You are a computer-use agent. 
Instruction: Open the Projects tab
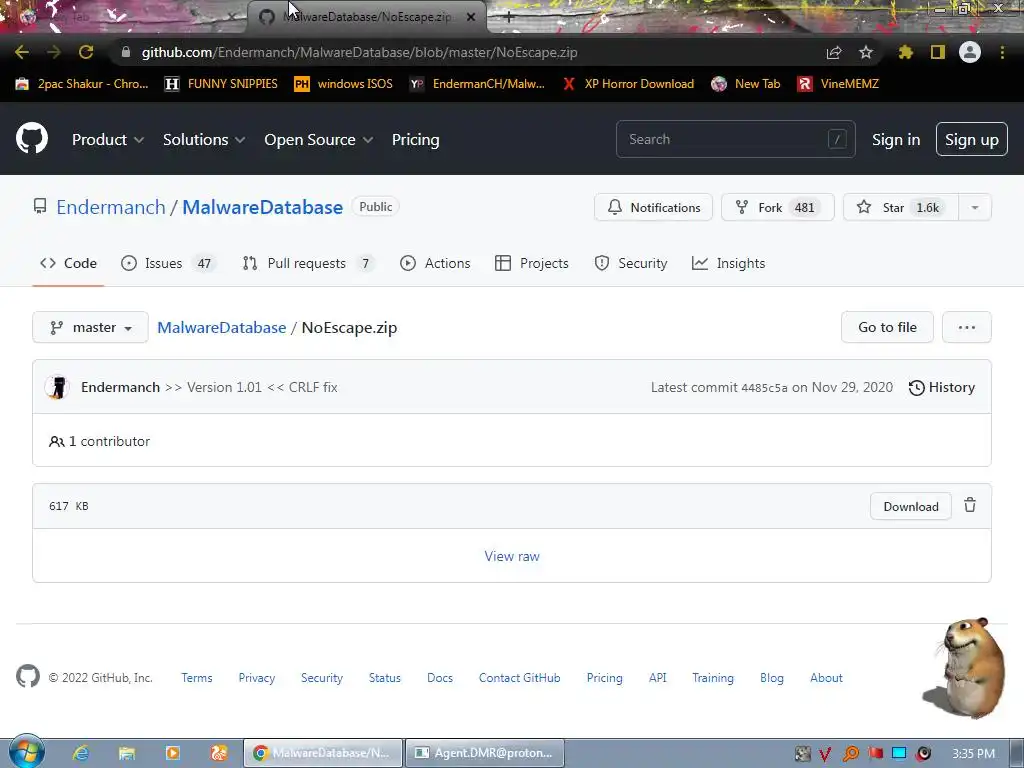pos(532,263)
